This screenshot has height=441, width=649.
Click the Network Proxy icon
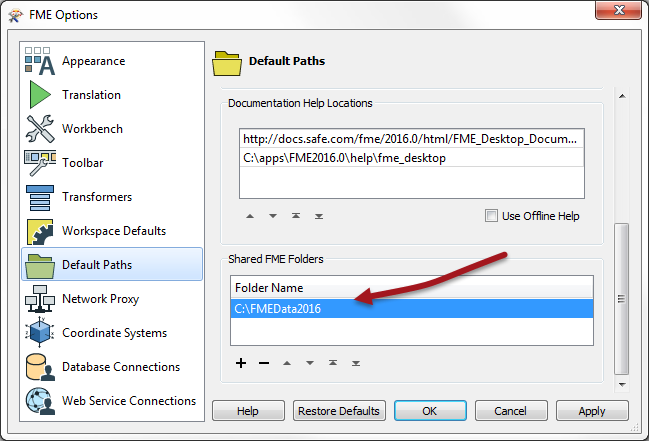click(x=40, y=299)
